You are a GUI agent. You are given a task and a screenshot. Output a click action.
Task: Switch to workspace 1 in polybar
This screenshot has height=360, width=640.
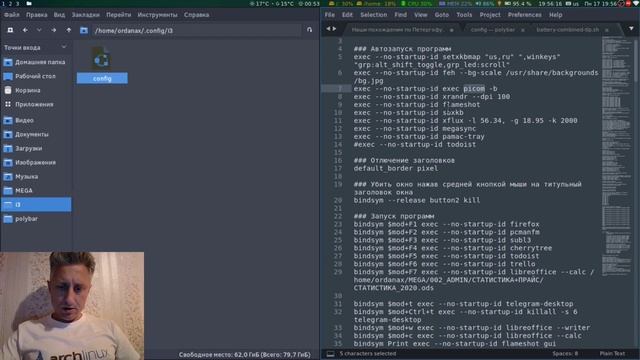(3, 4)
